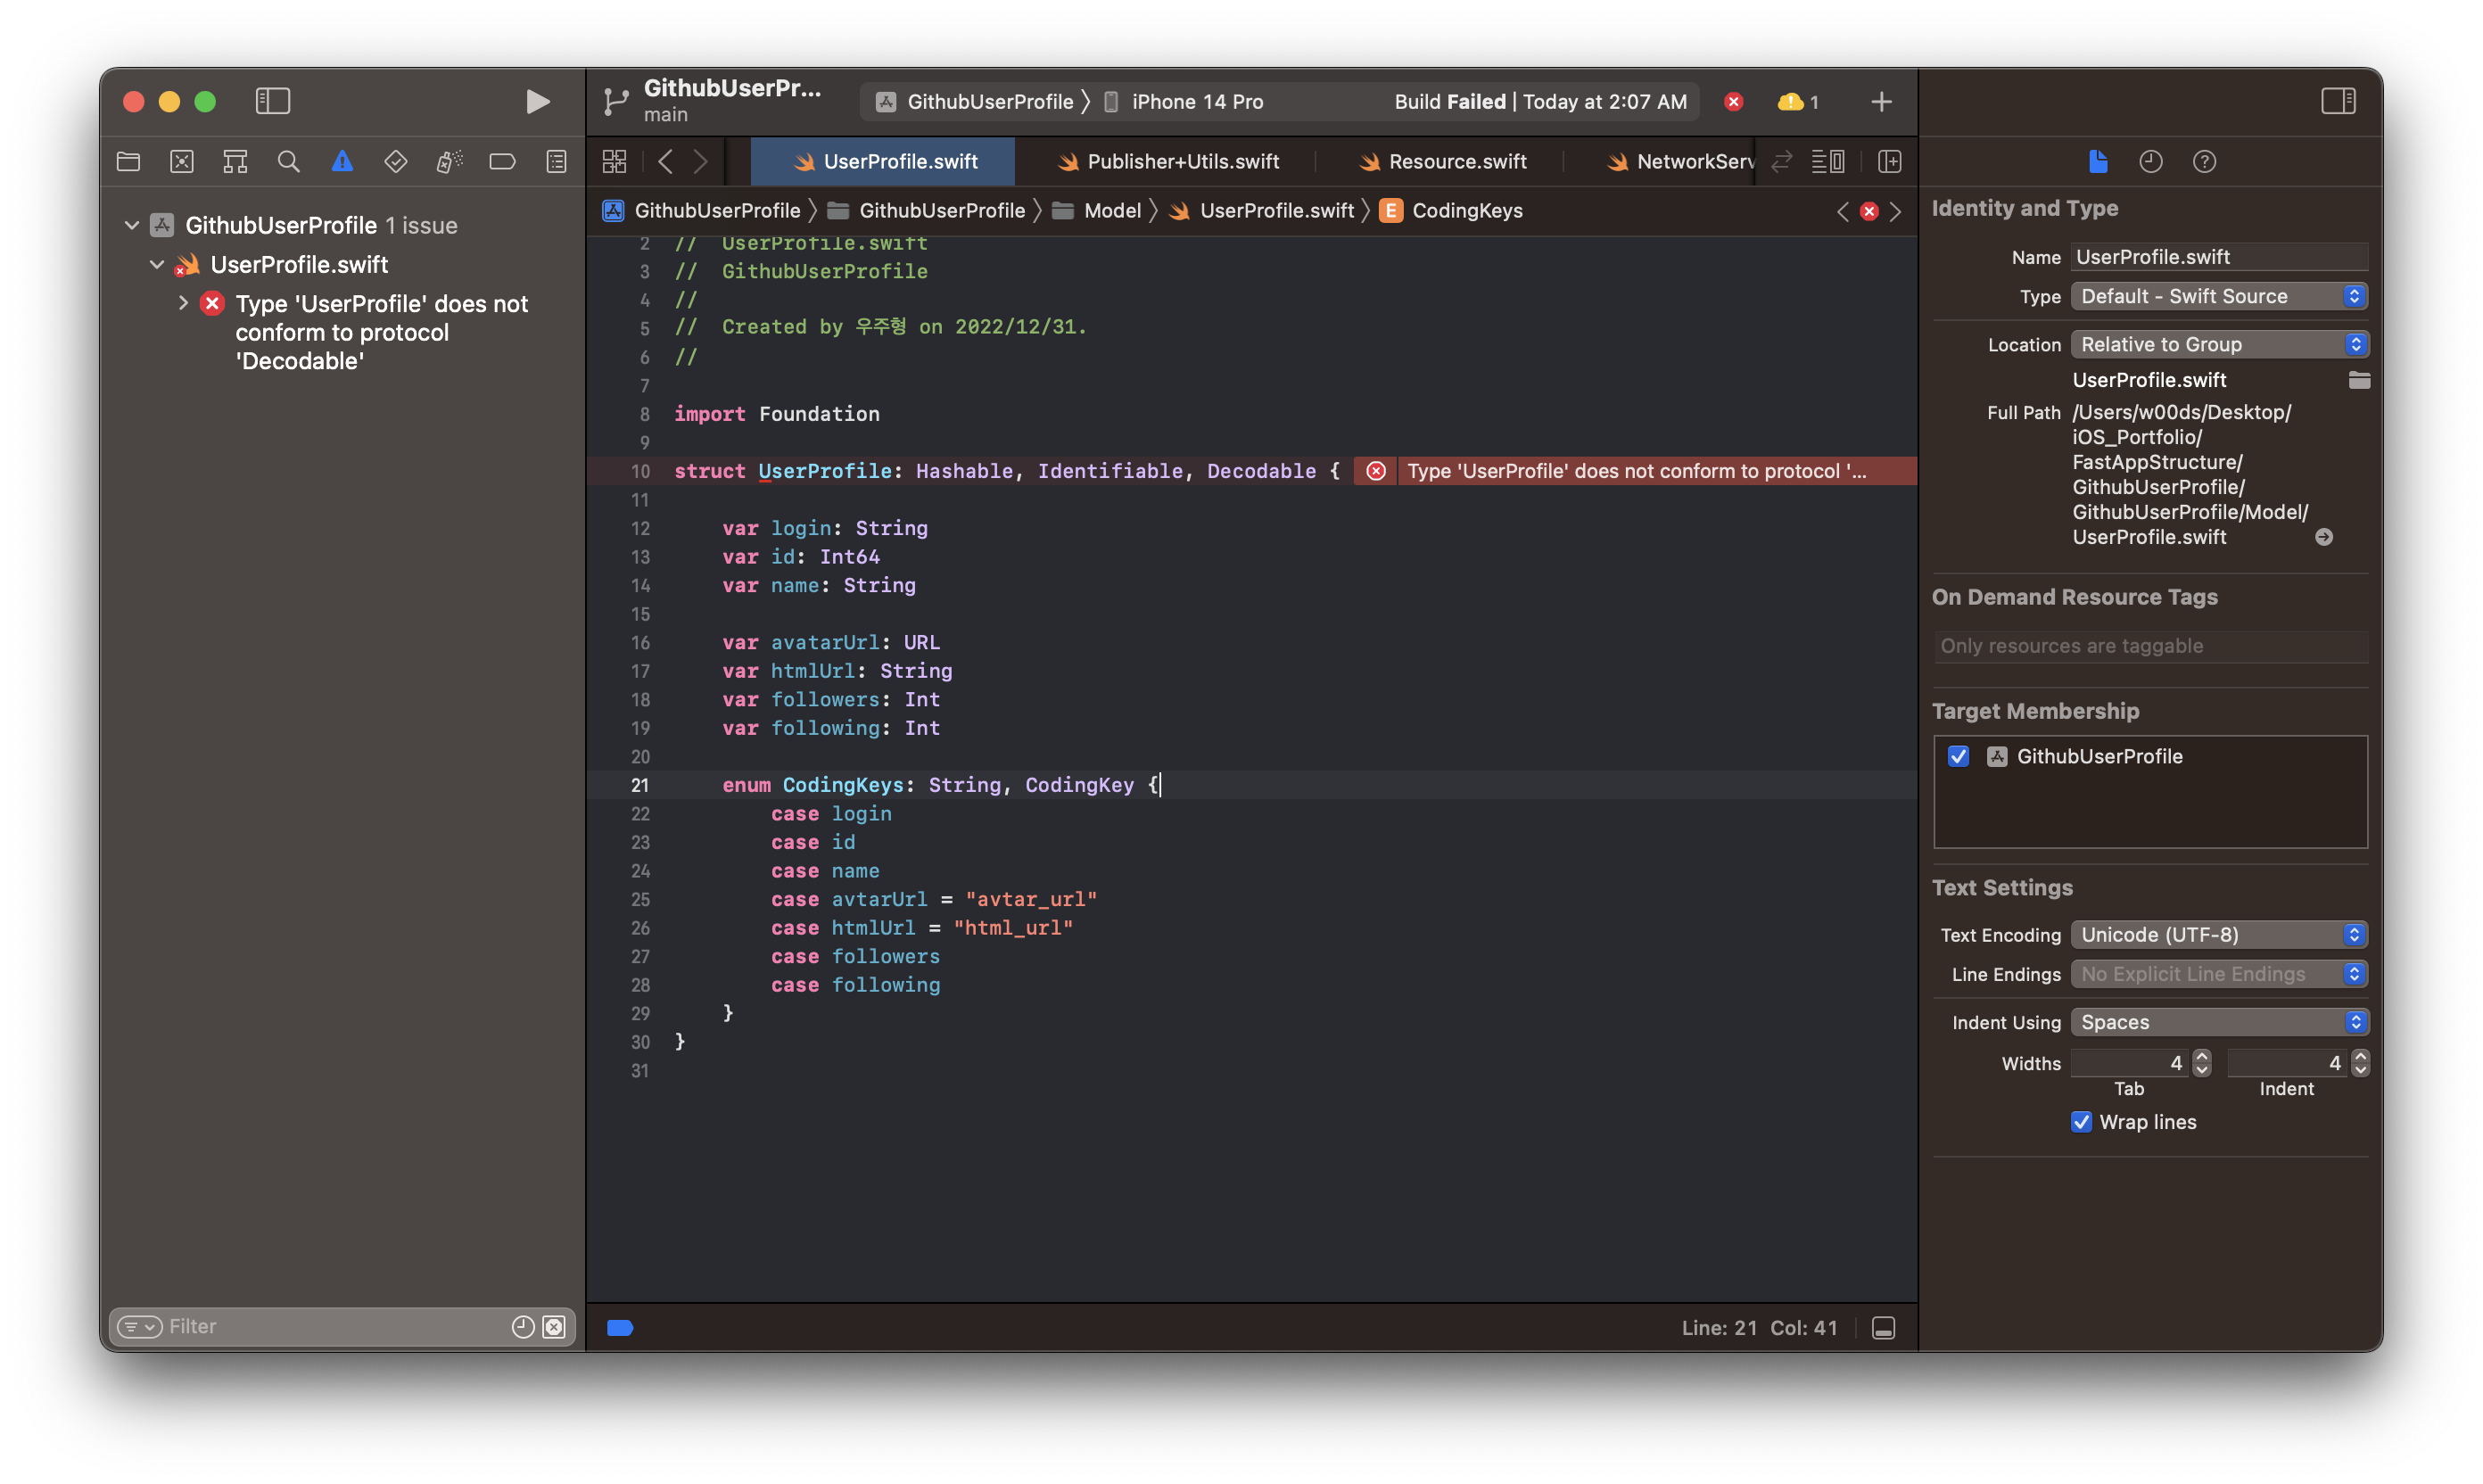Open the report navigator icon
2483x1484 pixels.
click(556, 161)
